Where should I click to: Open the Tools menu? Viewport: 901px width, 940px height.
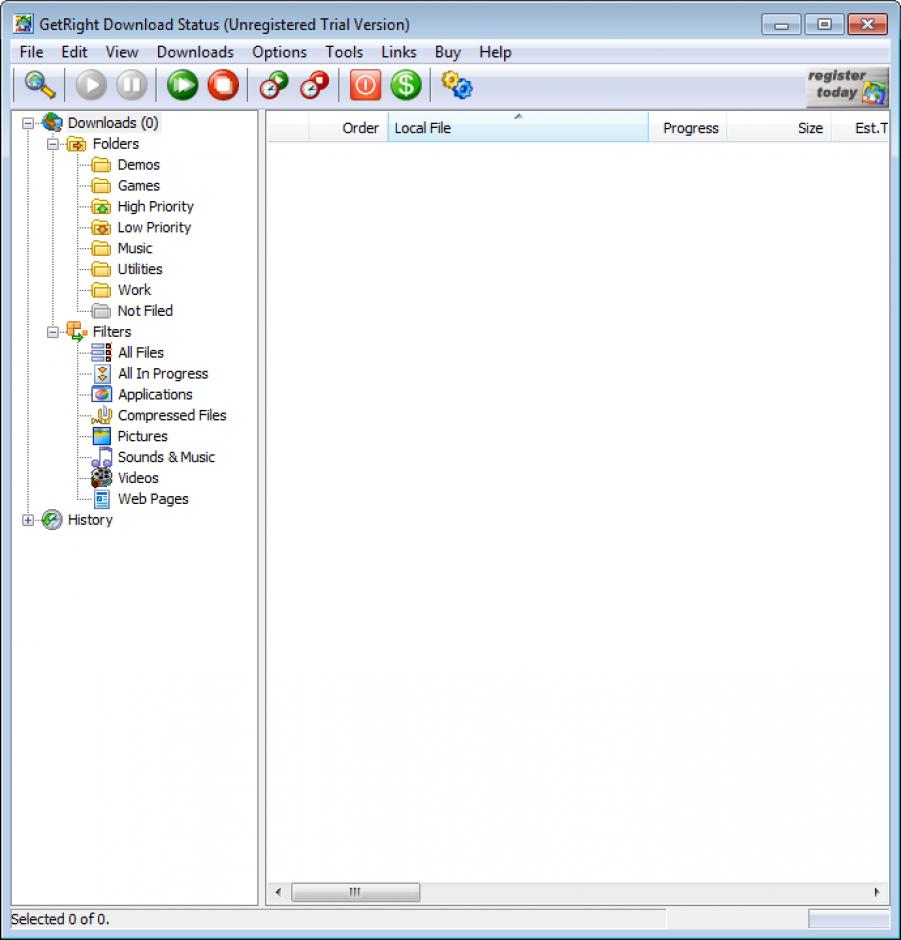point(344,52)
